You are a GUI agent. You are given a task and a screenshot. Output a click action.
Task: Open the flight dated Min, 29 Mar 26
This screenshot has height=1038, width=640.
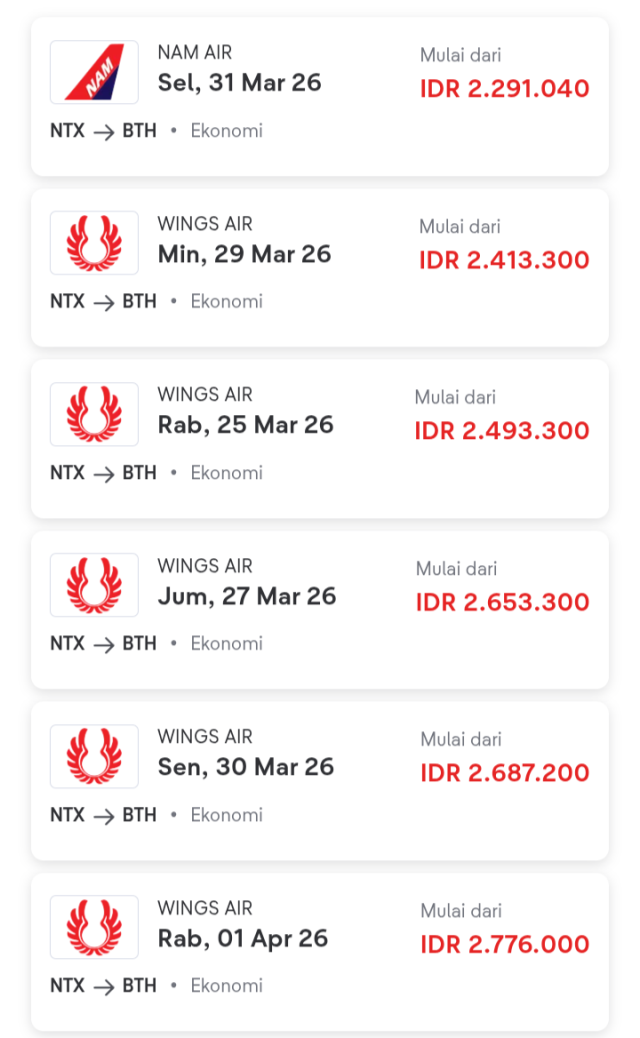tap(244, 254)
